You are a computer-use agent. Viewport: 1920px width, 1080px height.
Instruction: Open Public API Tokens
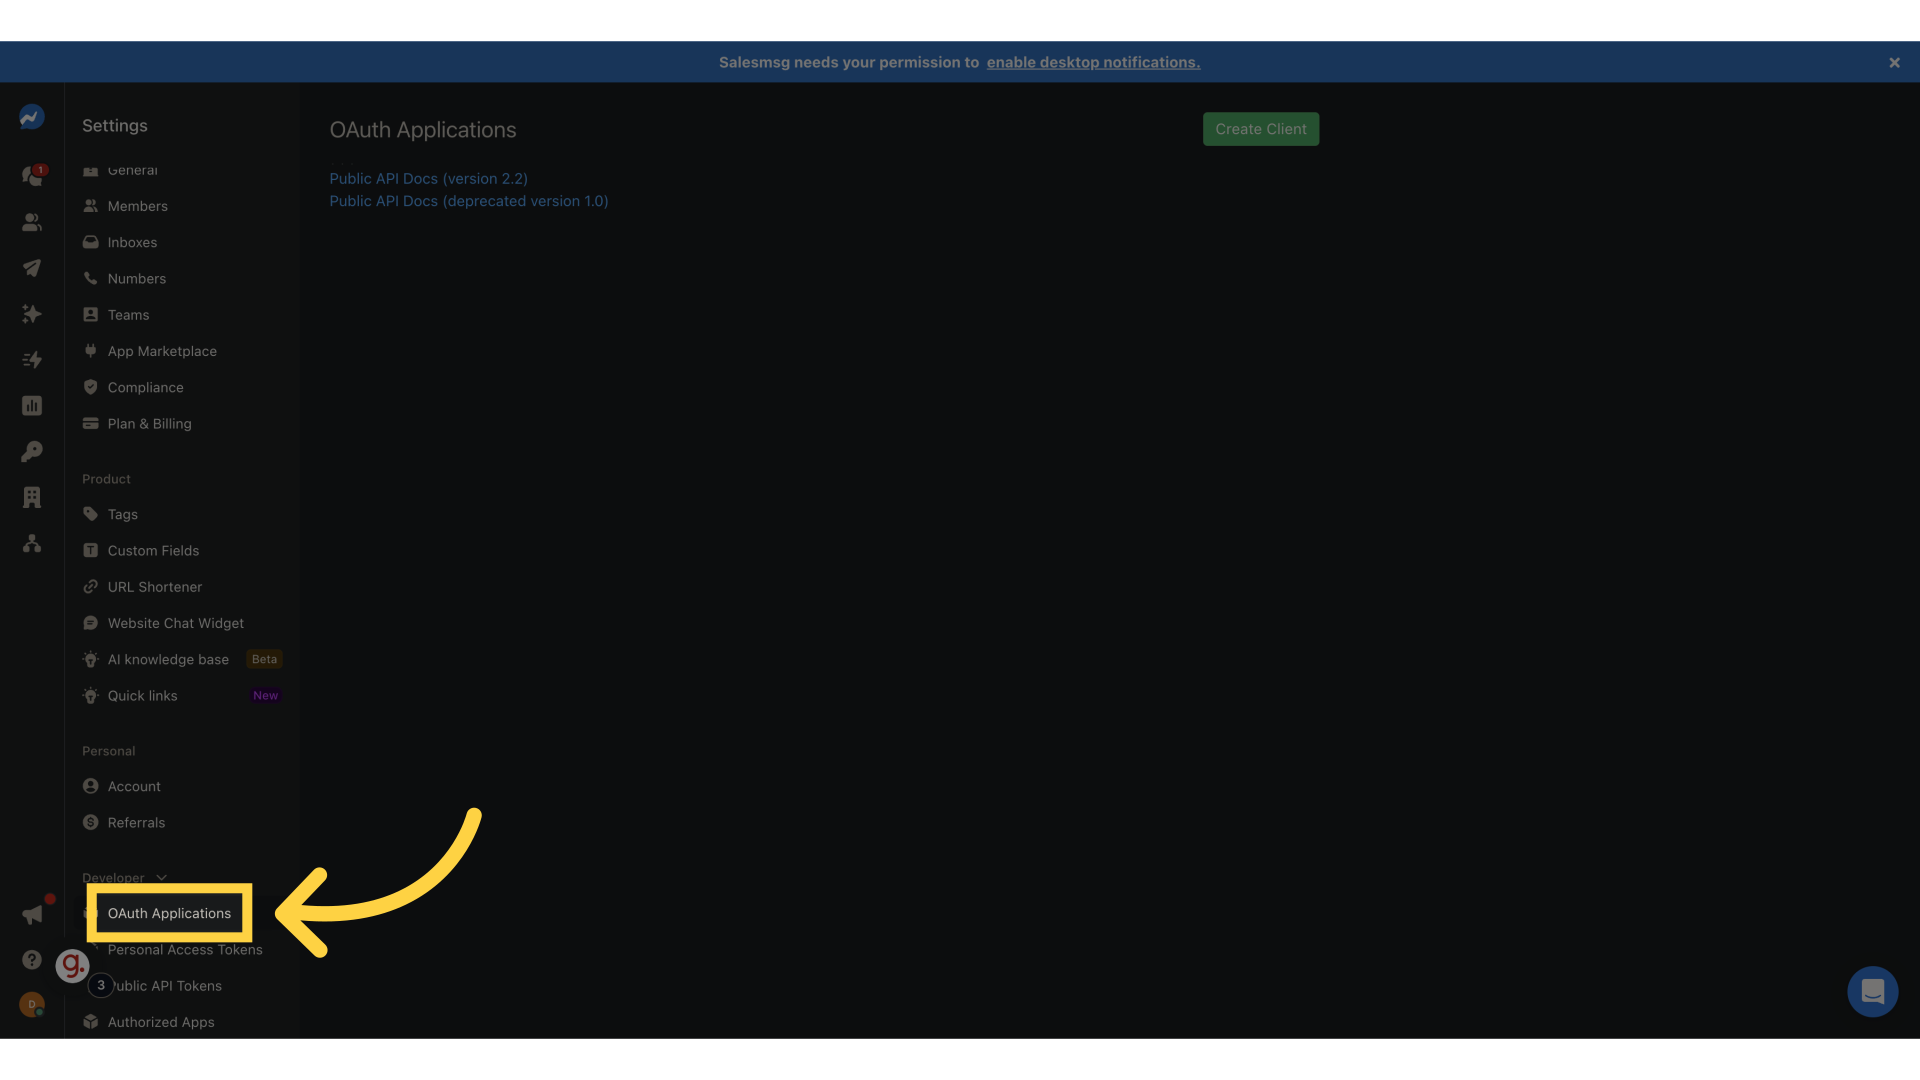tap(166, 986)
